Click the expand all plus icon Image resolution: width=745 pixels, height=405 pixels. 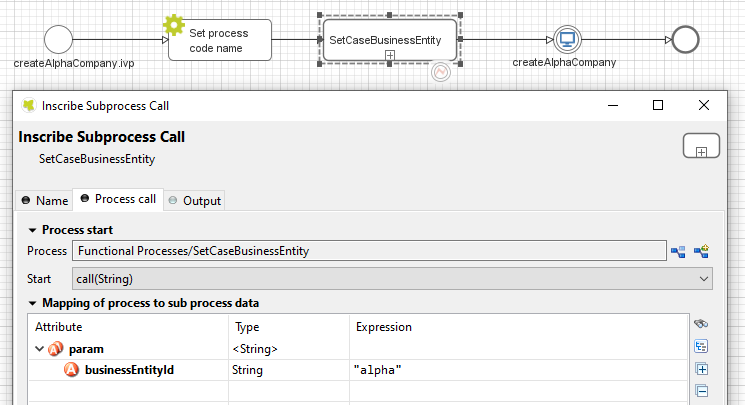(702, 369)
